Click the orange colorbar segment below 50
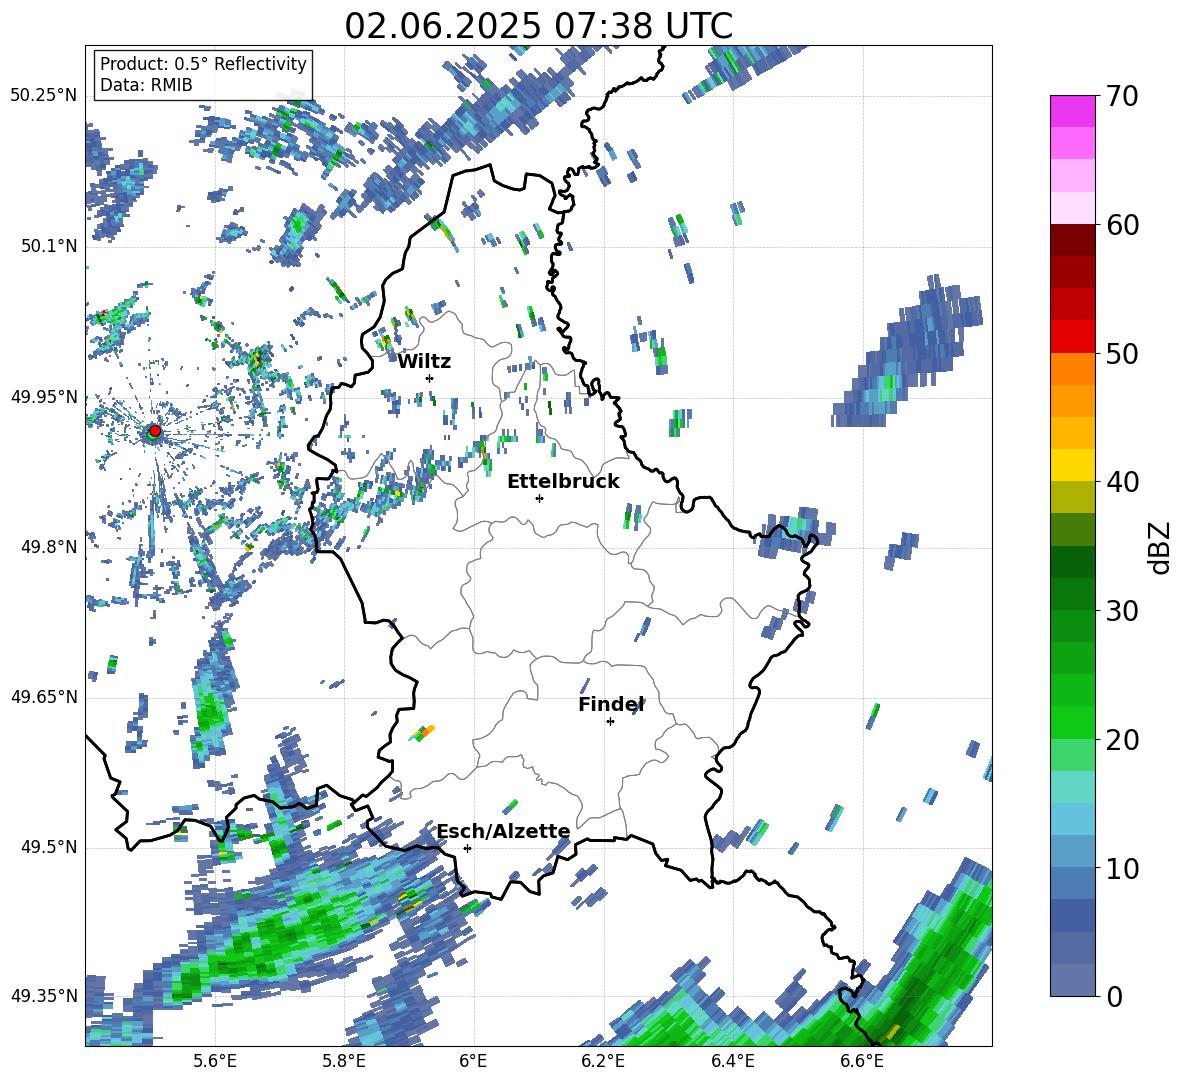This screenshot has width=1184, height=1081. pos(1072,368)
